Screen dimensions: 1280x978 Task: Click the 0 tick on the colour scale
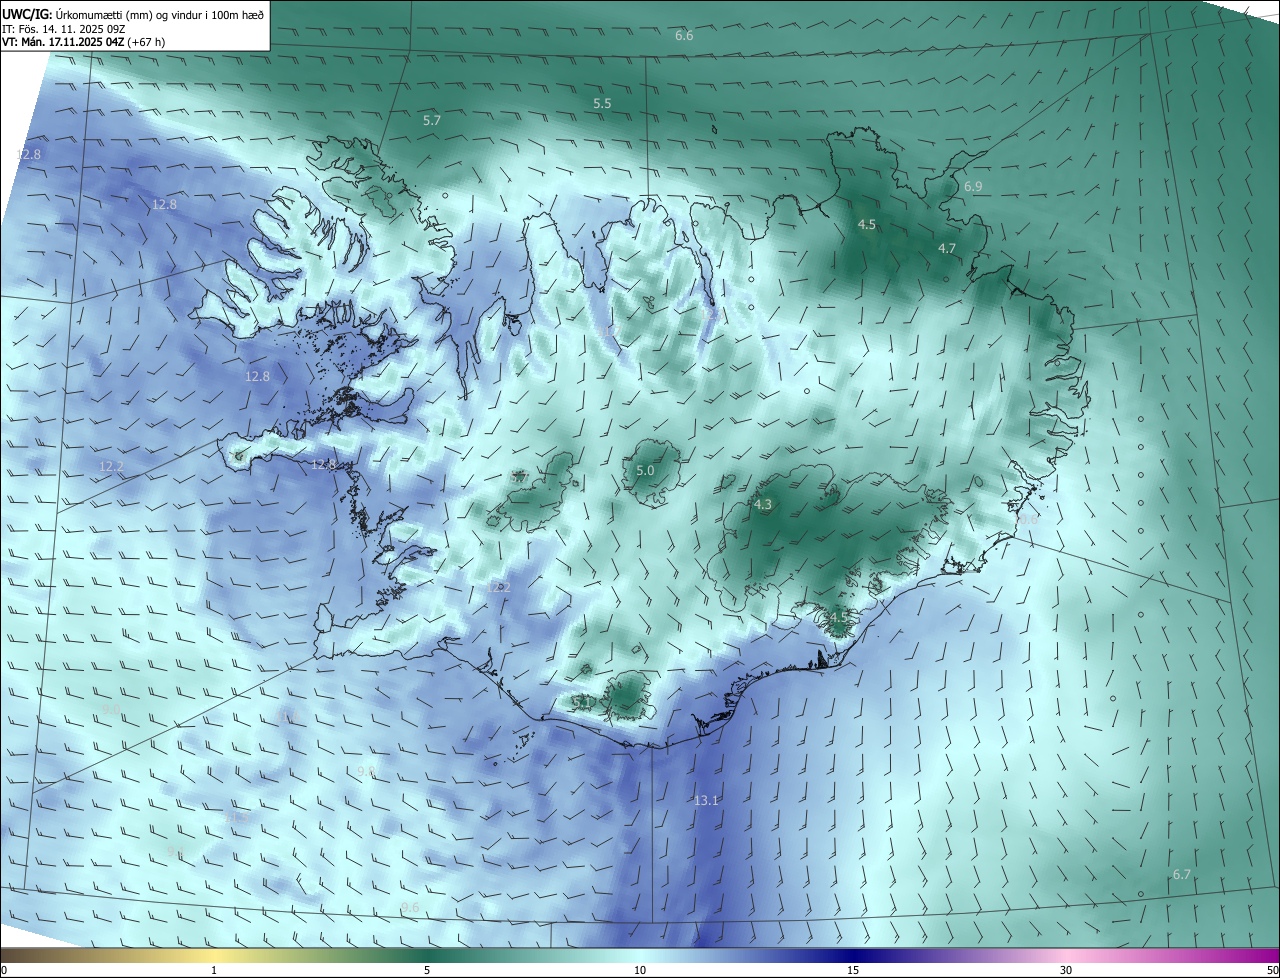click(4, 970)
